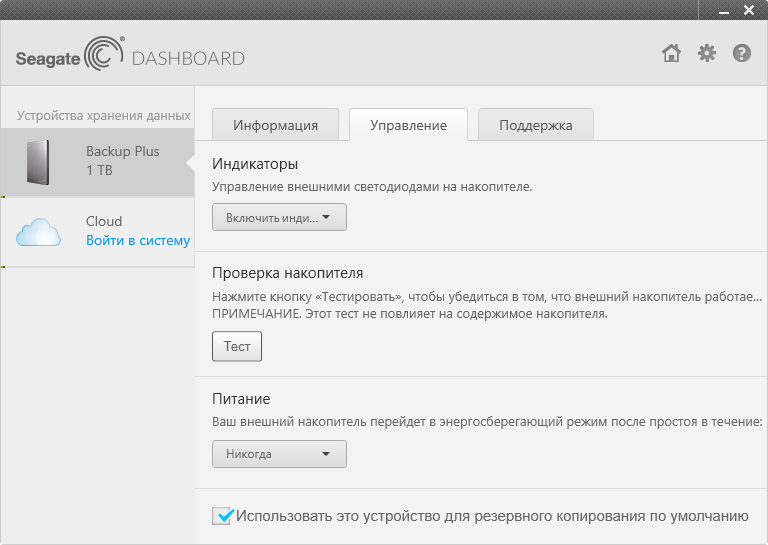Select the Backup Plus 1 TB label
The height and width of the screenshot is (545, 768).
tap(122, 161)
